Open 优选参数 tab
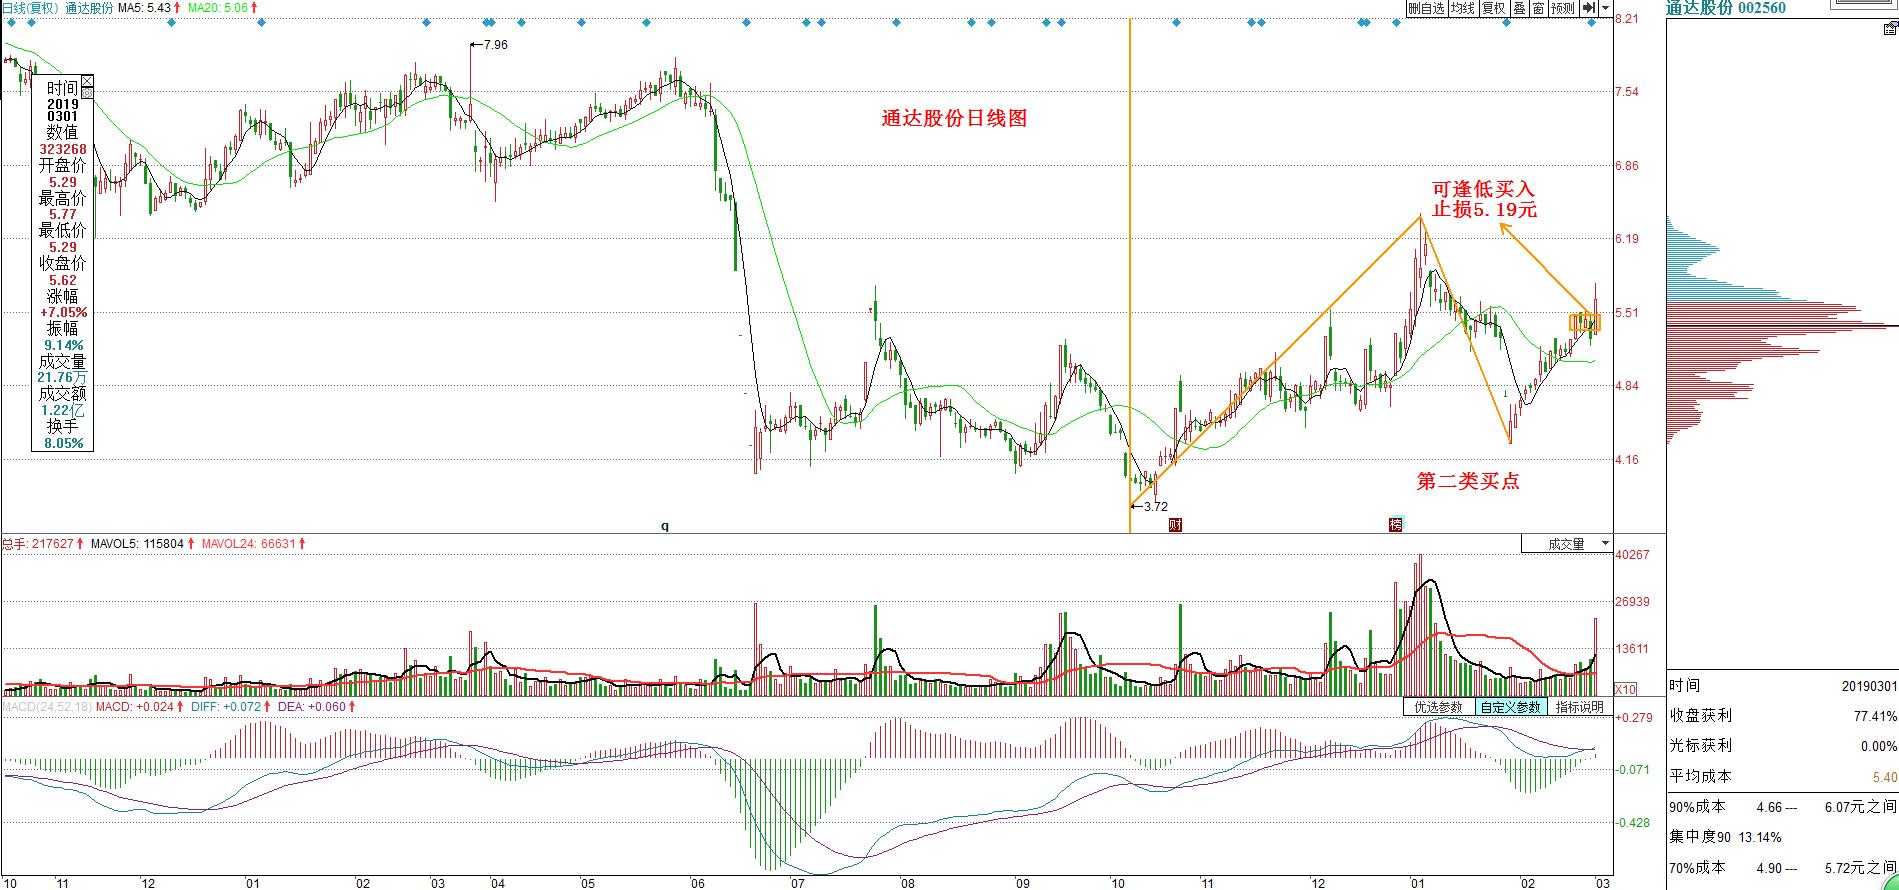The height and width of the screenshot is (890, 1899). pos(1439,707)
